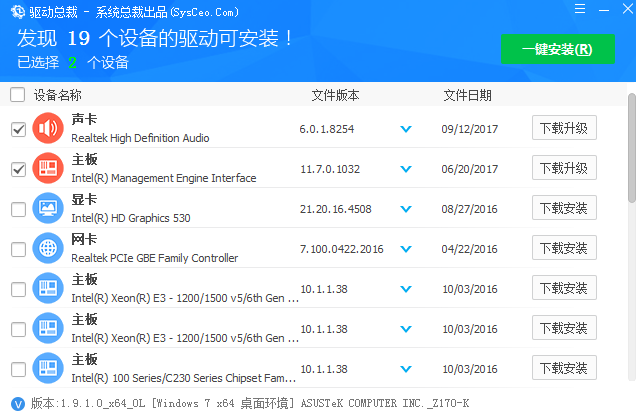Image resolution: width=636 pixels, height=415 pixels.
Task: Check the 100 Series/C230 Chipset checkbox
Action: [x=18, y=369]
